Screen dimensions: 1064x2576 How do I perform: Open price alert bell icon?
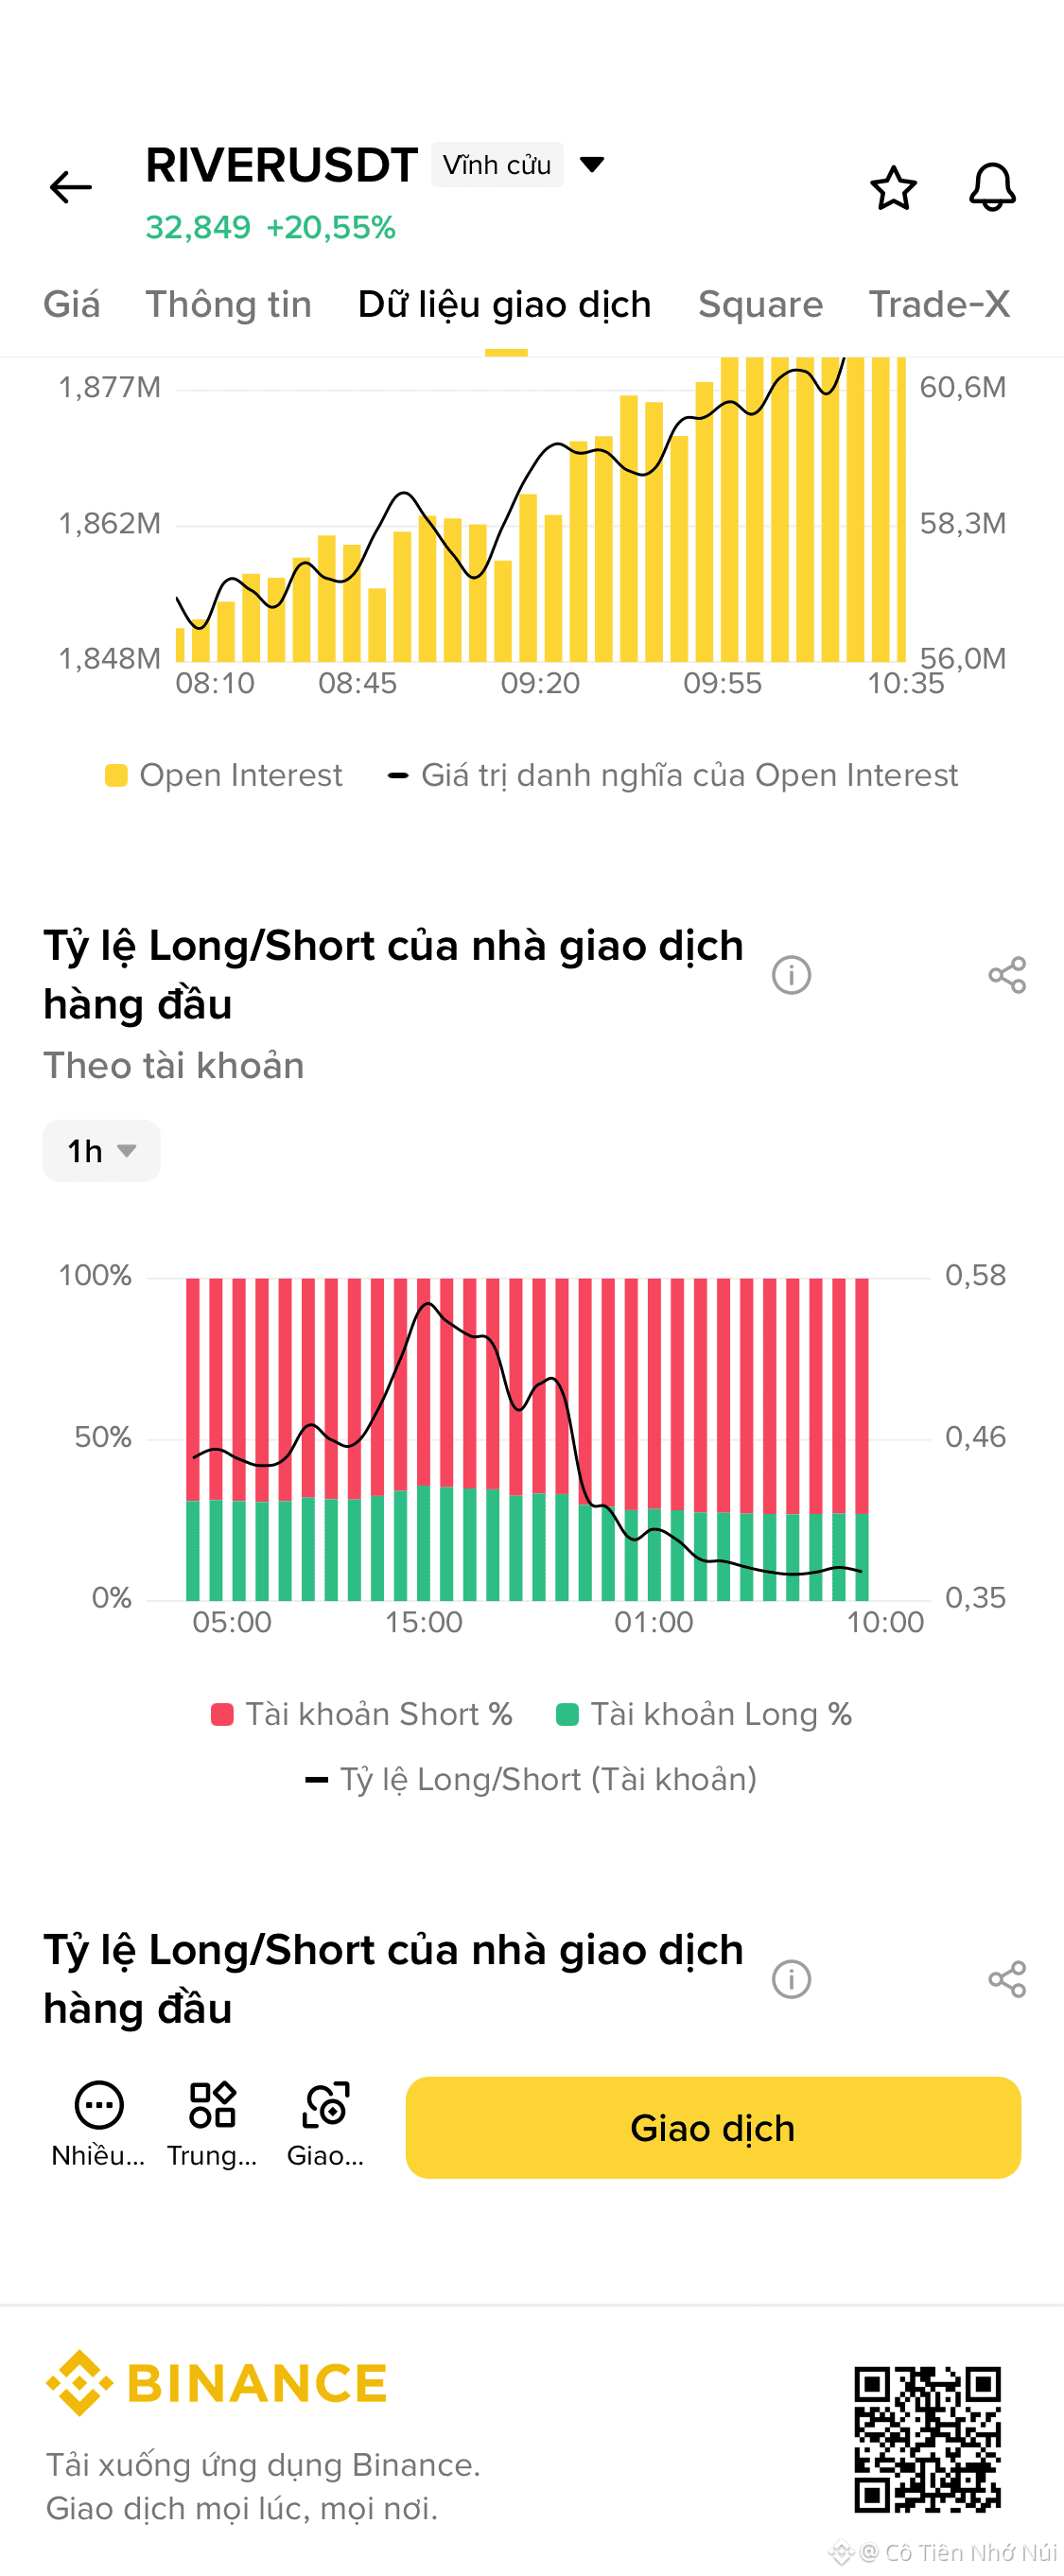[x=992, y=187]
